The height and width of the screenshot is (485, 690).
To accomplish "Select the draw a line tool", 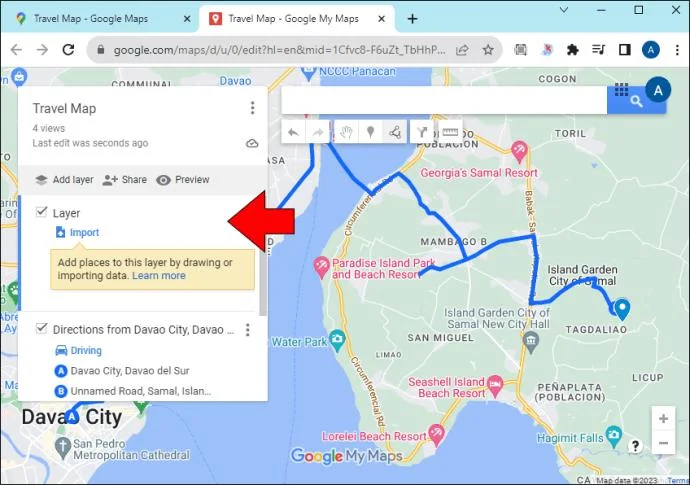I will pyautogui.click(x=395, y=132).
